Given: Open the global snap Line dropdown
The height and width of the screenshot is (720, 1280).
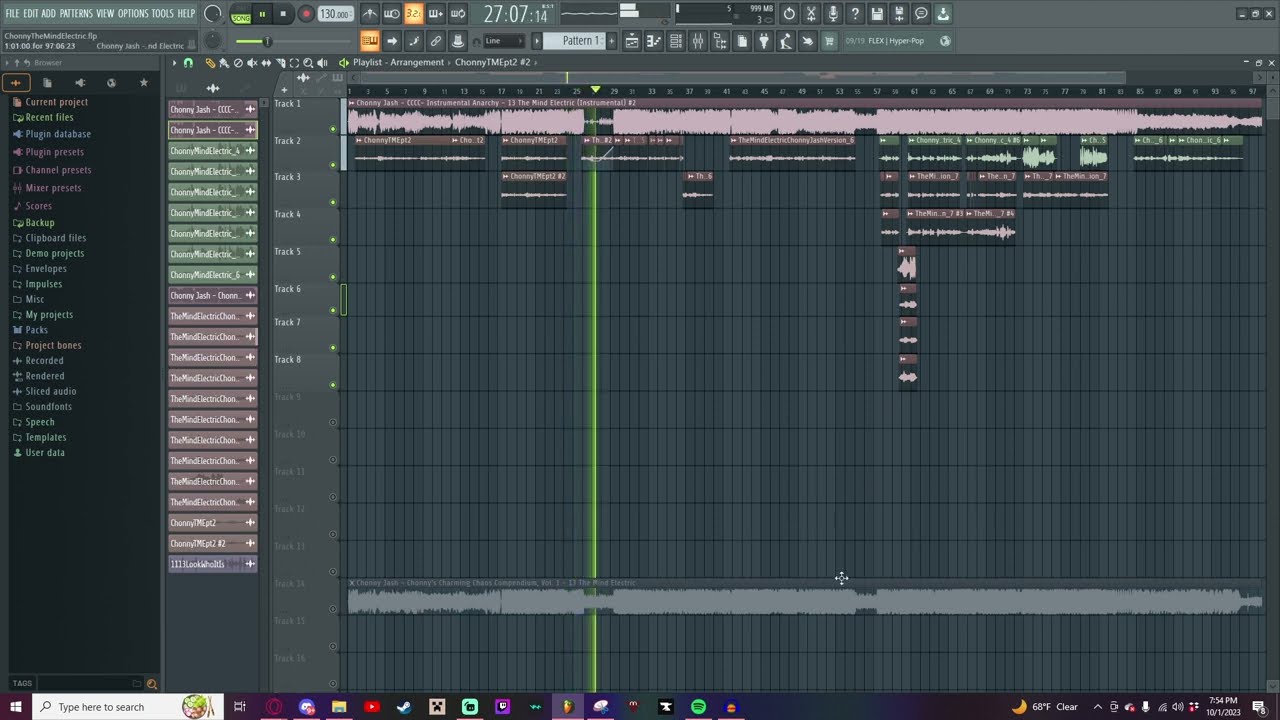Looking at the screenshot, I should click(503, 41).
